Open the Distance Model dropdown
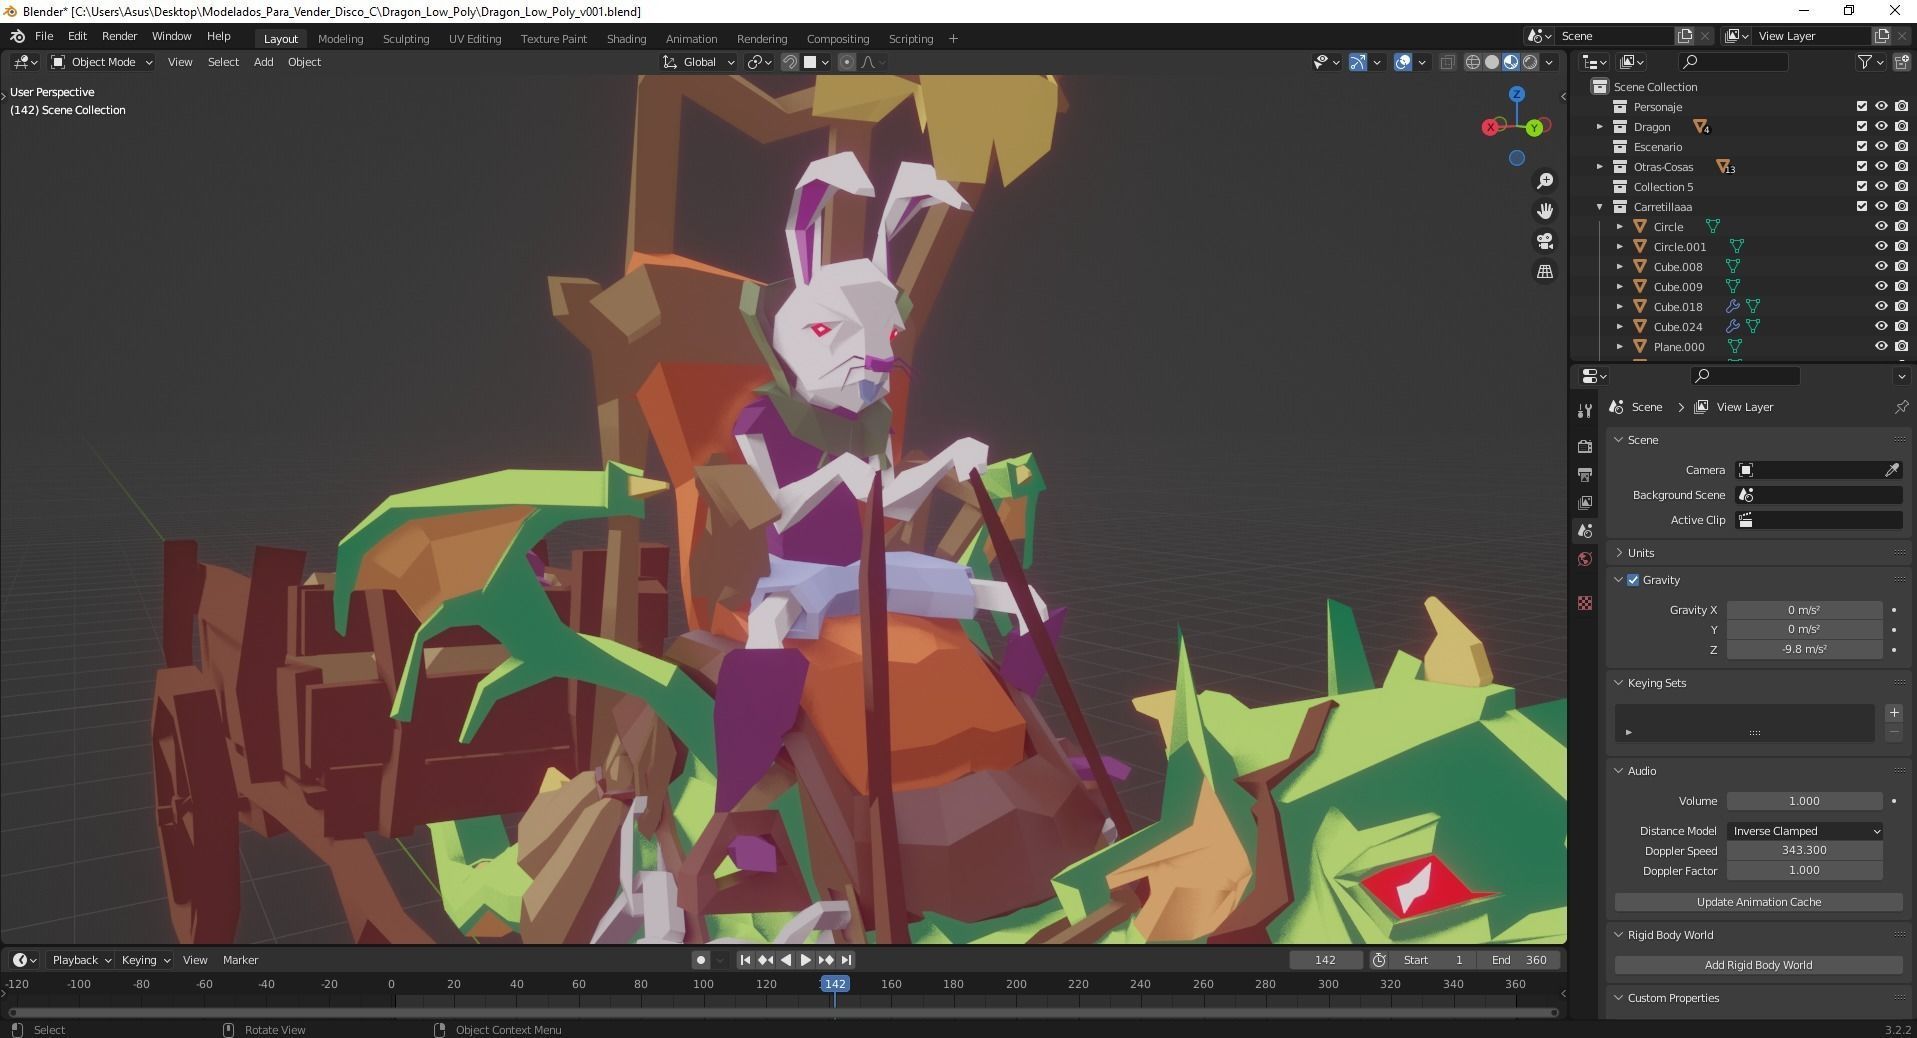This screenshot has width=1917, height=1038. (x=1805, y=831)
